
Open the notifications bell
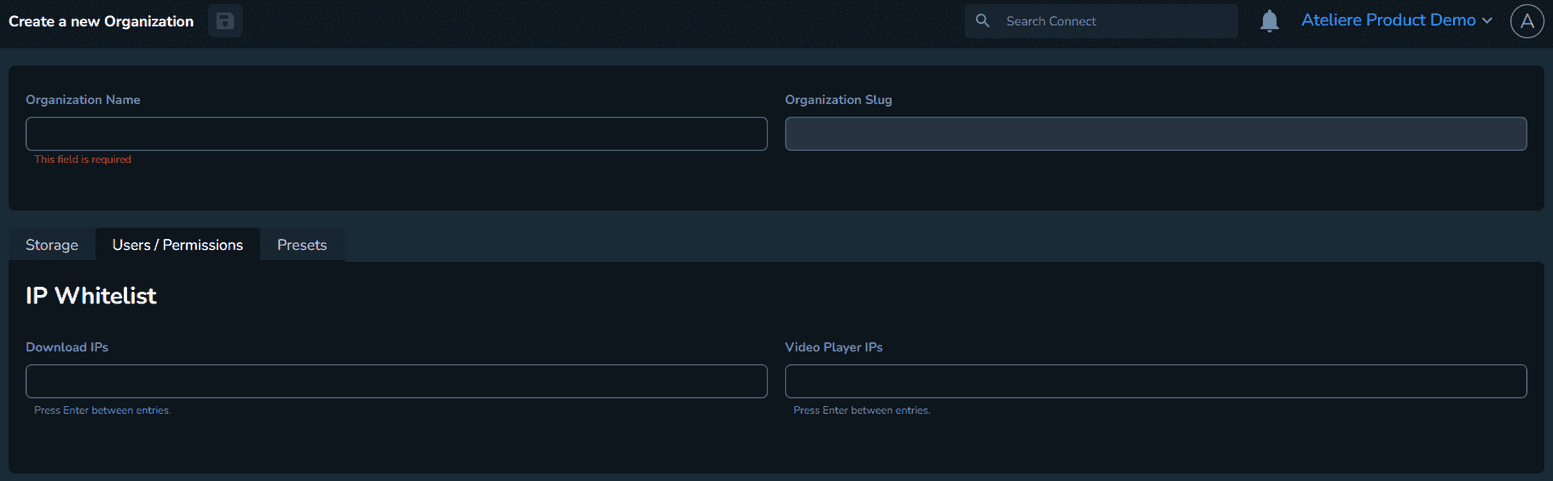[1270, 21]
